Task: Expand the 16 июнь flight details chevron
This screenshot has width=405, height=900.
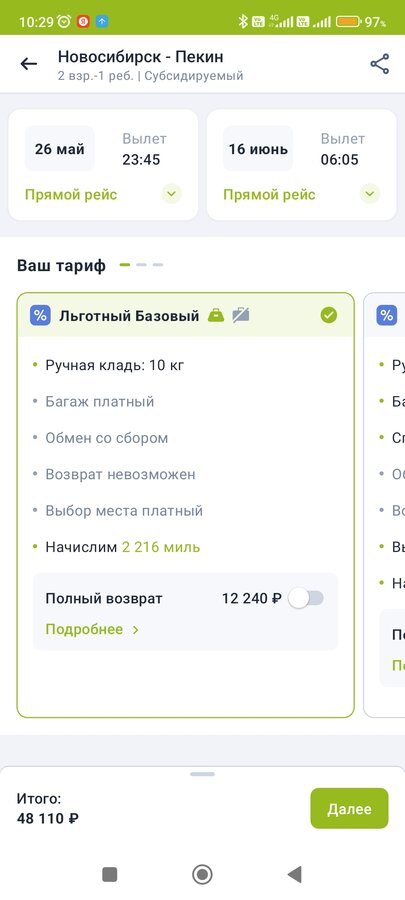Action: tap(369, 195)
